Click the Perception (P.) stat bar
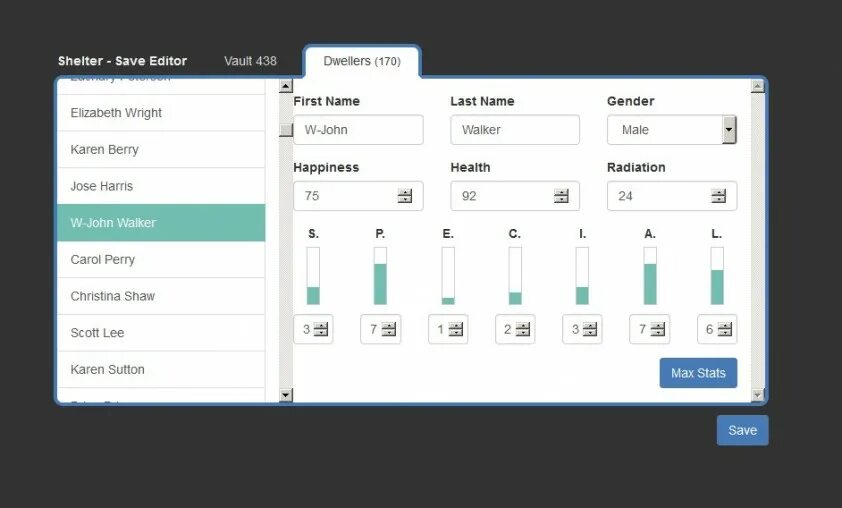This screenshot has width=842, height=508. tap(380, 275)
